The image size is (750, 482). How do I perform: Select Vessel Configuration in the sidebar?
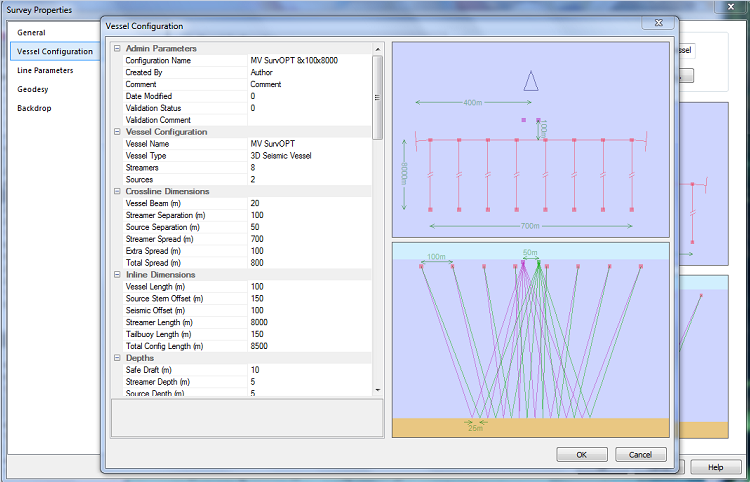click(55, 51)
